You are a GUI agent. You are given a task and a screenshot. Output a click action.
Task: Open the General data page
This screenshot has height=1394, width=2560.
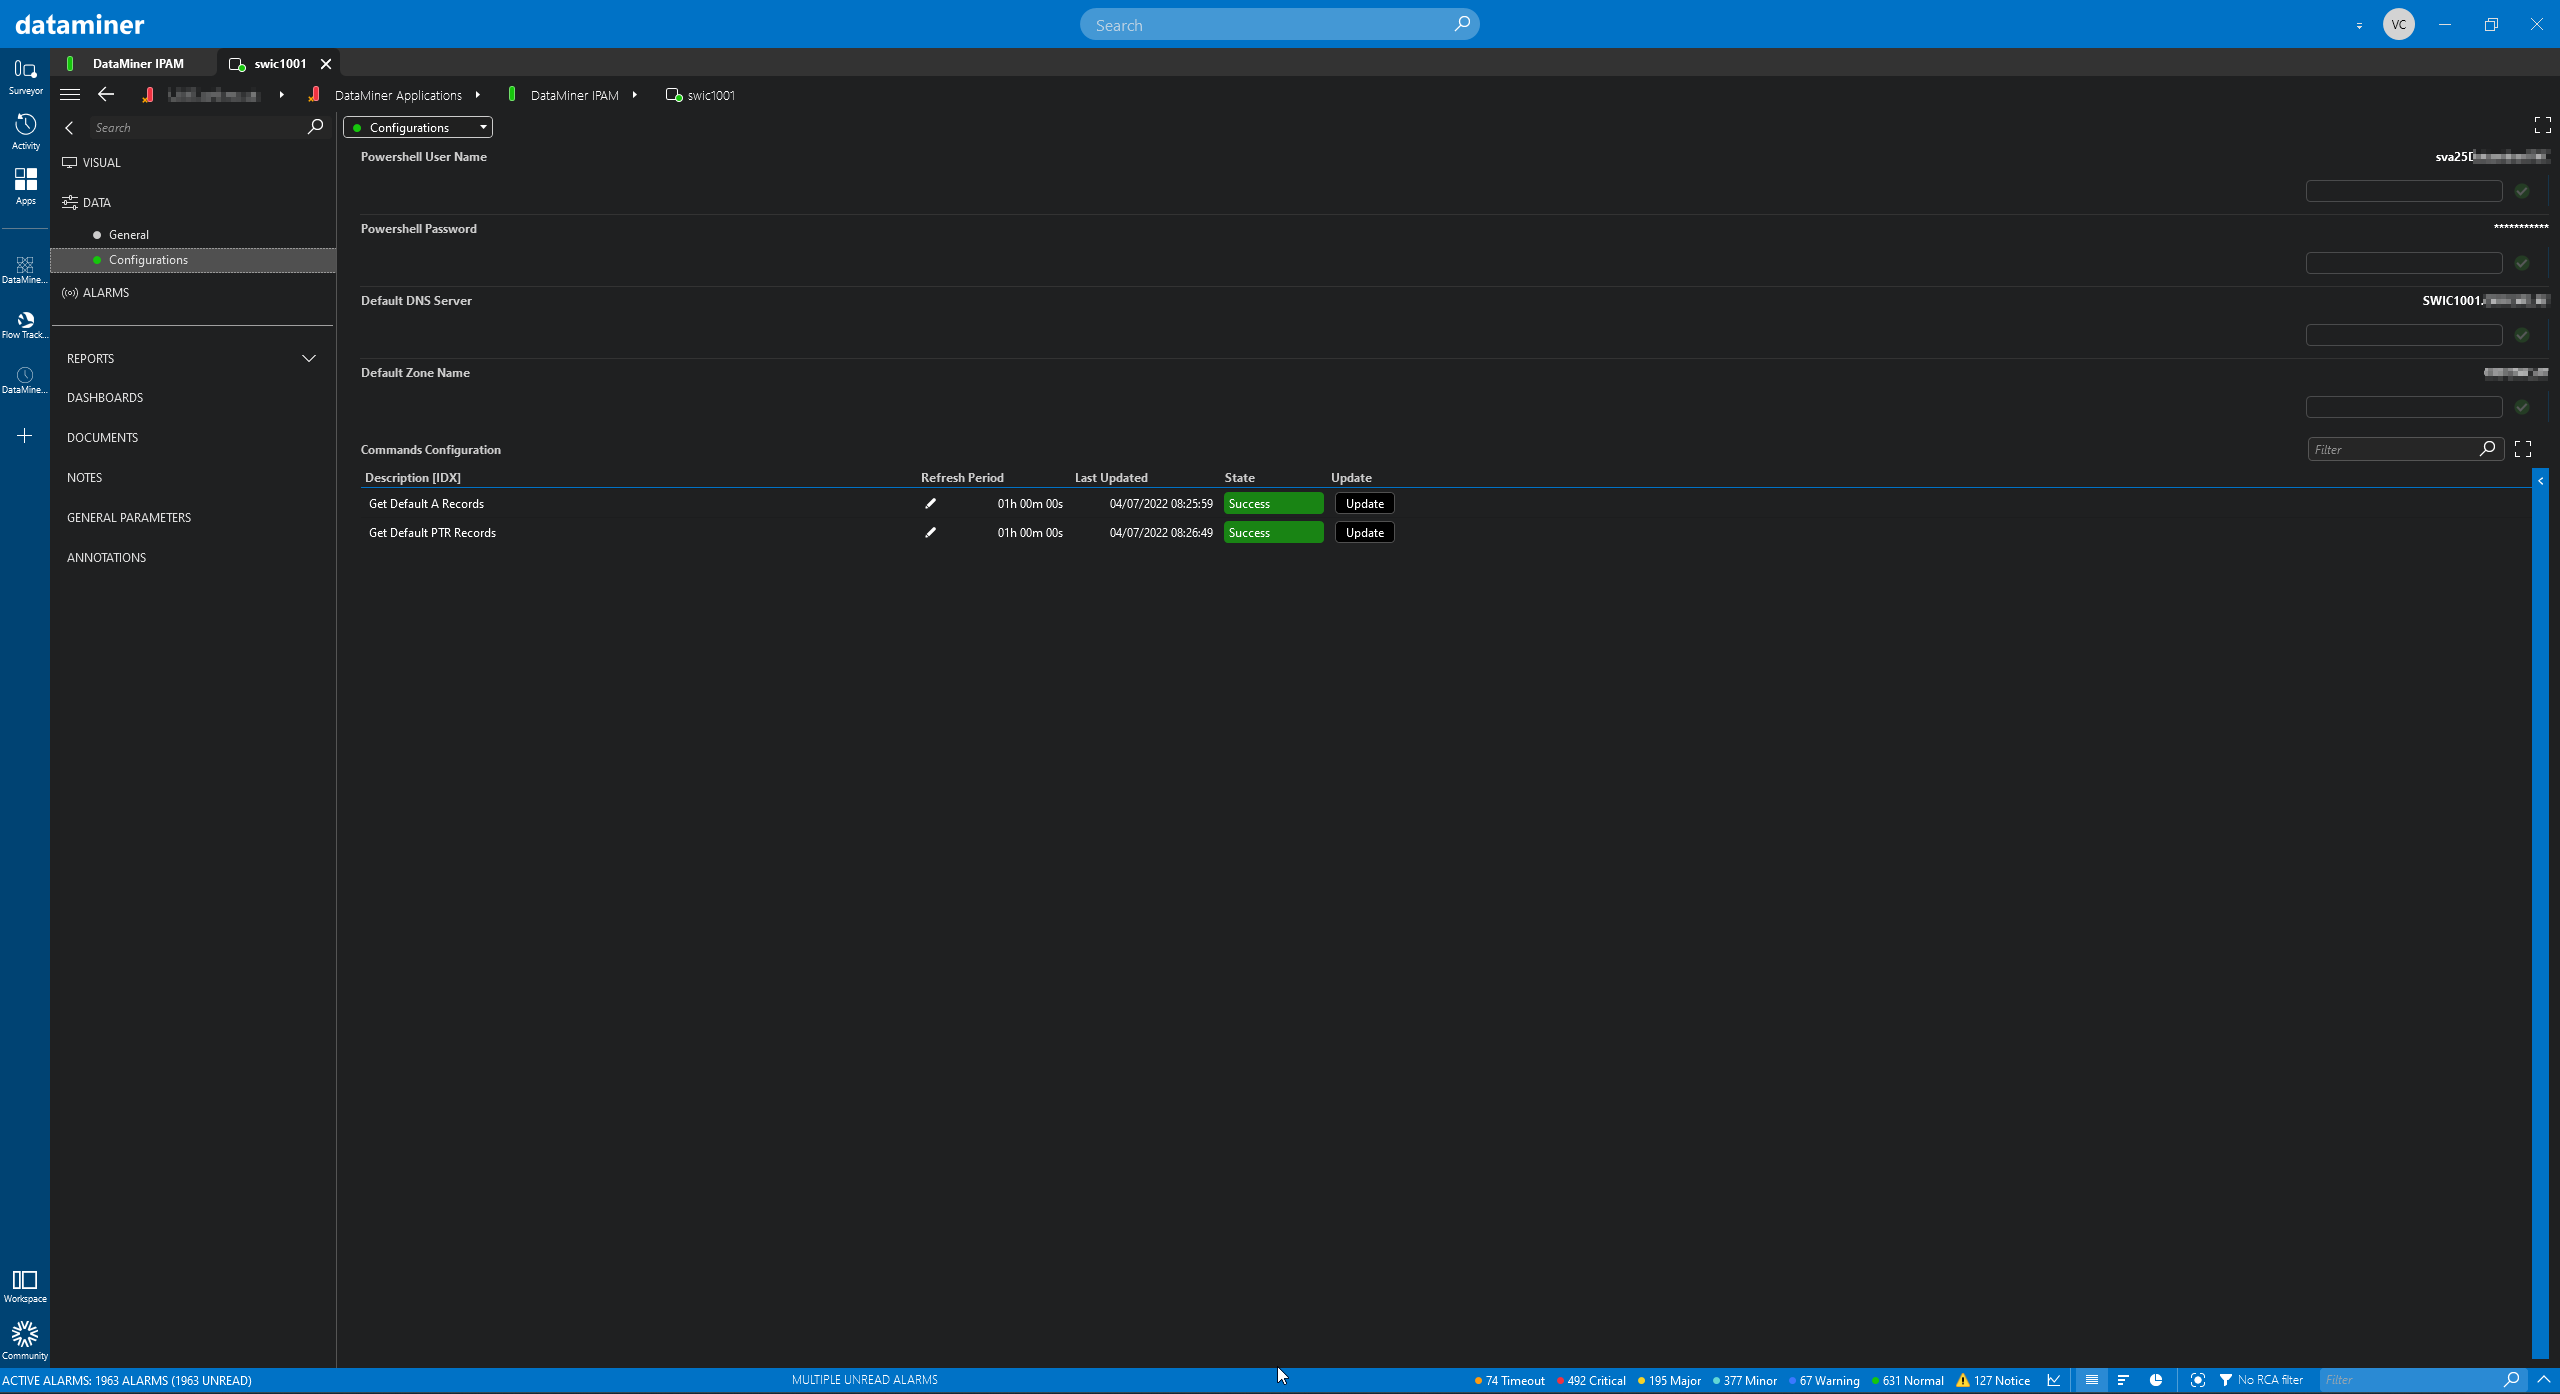click(129, 235)
